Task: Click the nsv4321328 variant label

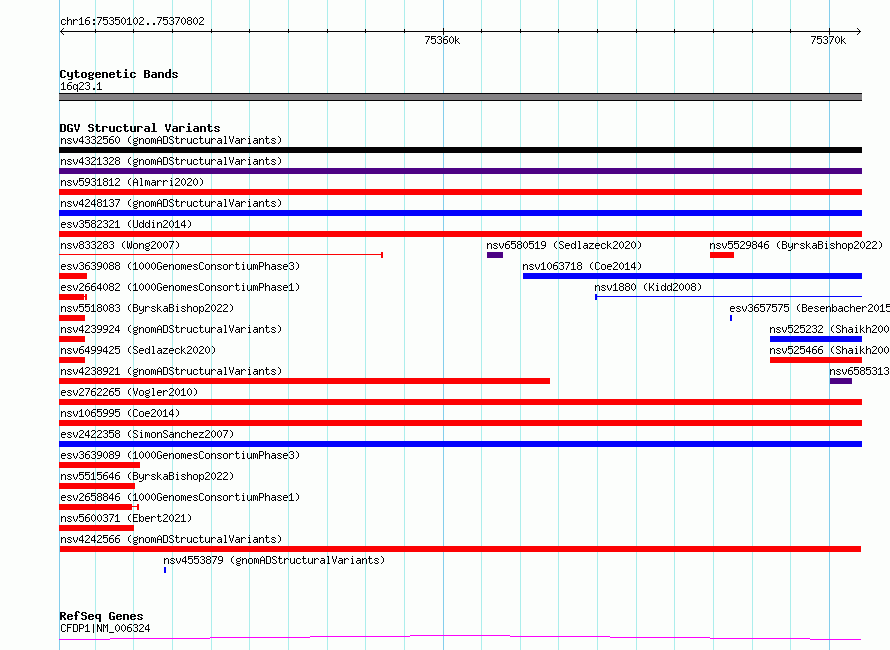Action: point(171,161)
